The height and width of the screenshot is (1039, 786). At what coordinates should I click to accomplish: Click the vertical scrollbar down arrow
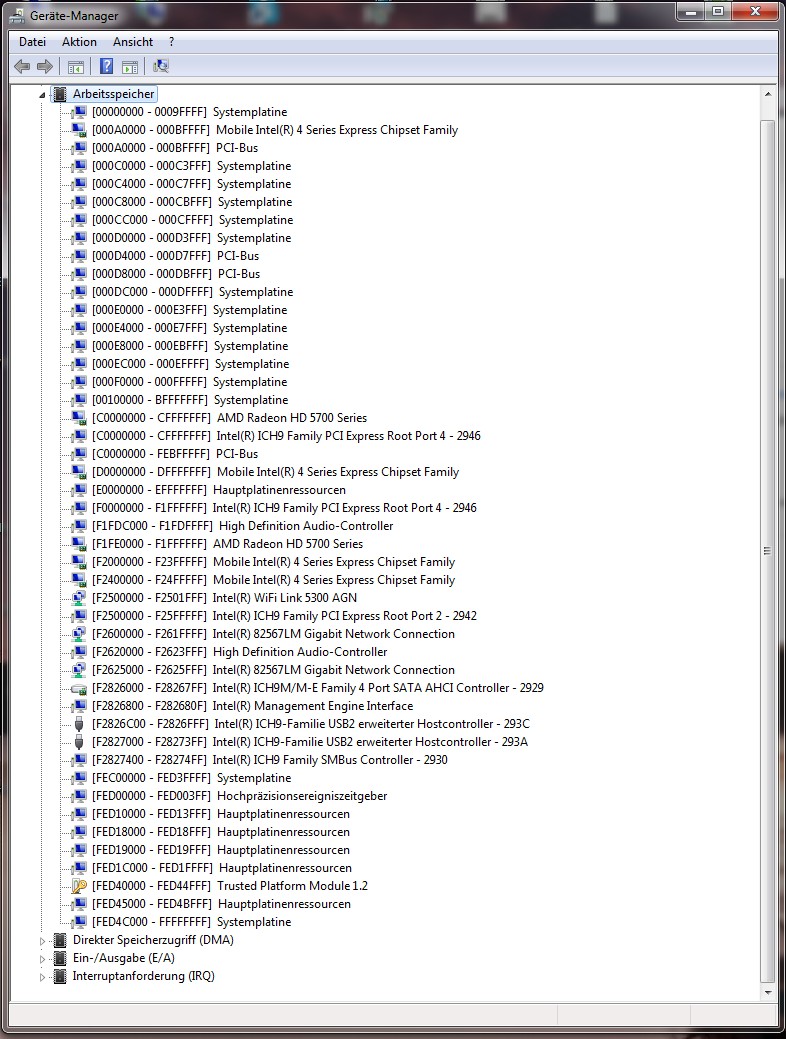[x=767, y=993]
